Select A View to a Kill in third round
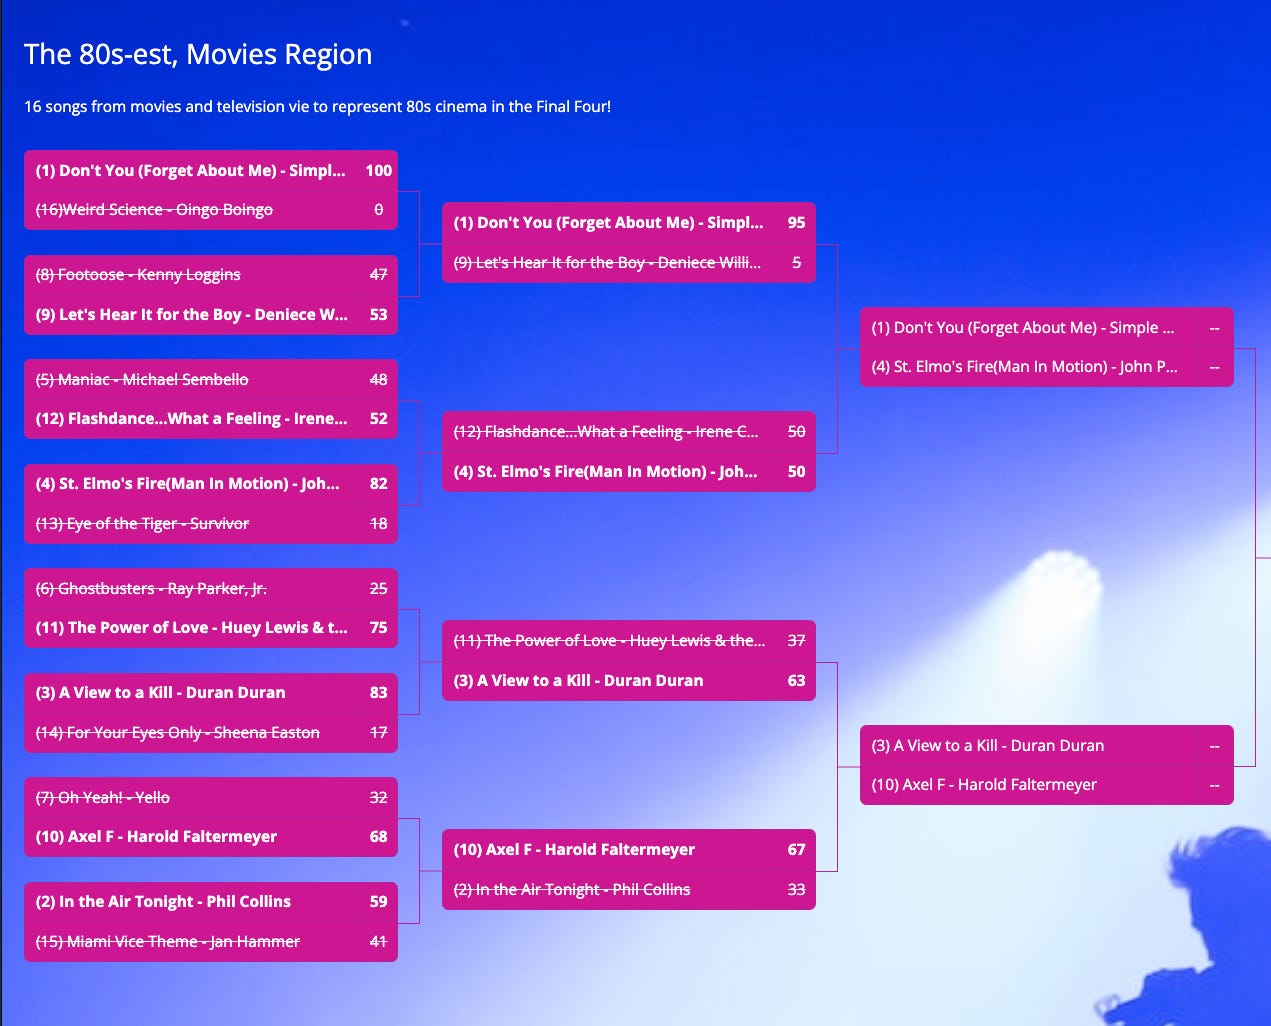 pyautogui.click(x=1047, y=745)
